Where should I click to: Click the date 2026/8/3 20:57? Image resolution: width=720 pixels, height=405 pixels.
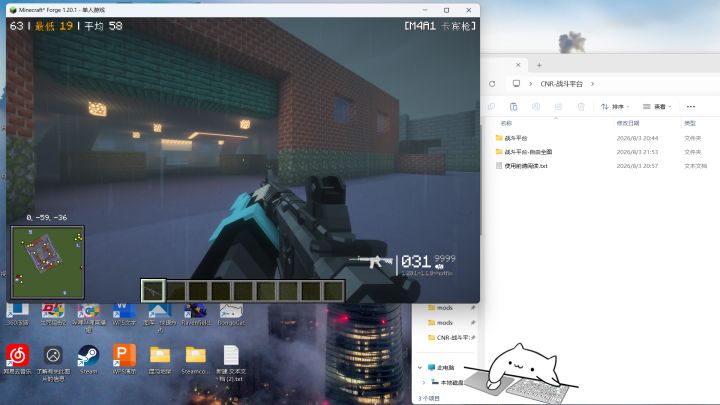coord(637,166)
